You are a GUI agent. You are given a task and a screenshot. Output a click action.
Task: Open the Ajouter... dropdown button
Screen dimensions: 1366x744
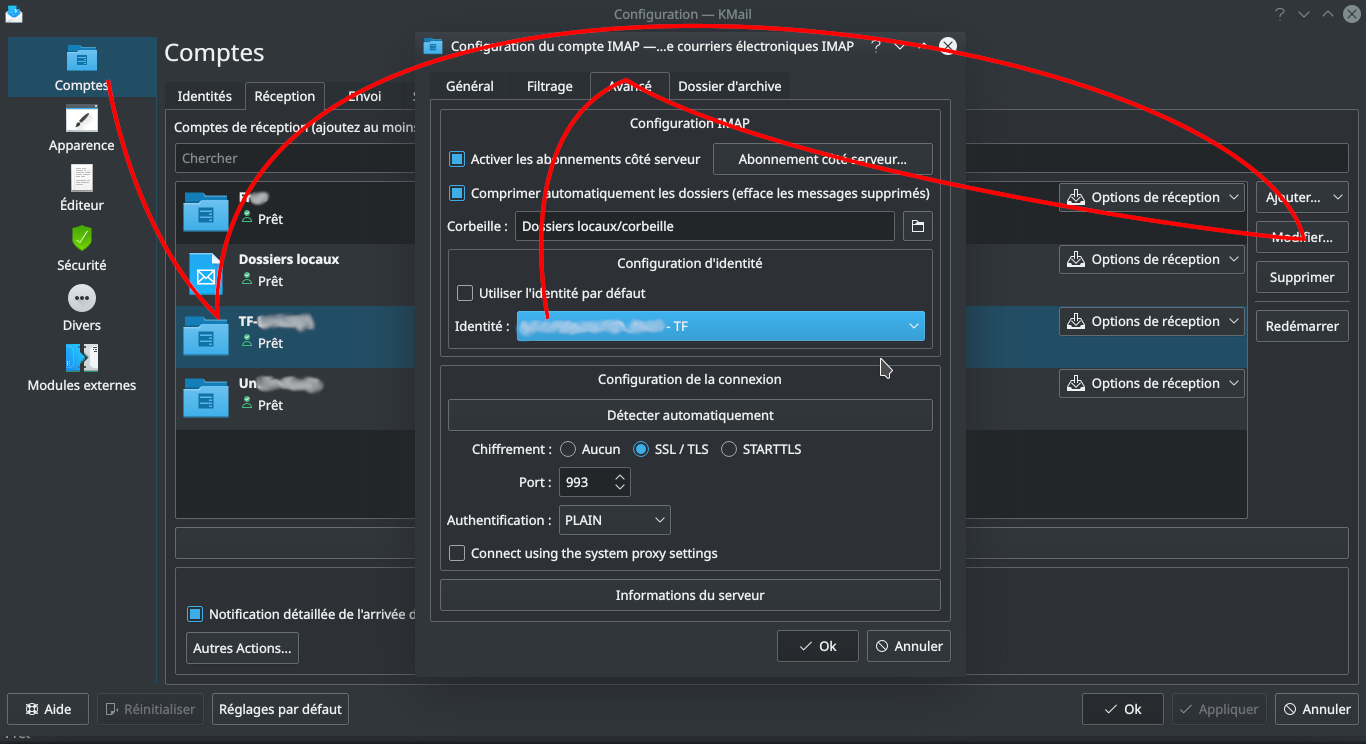point(1302,197)
